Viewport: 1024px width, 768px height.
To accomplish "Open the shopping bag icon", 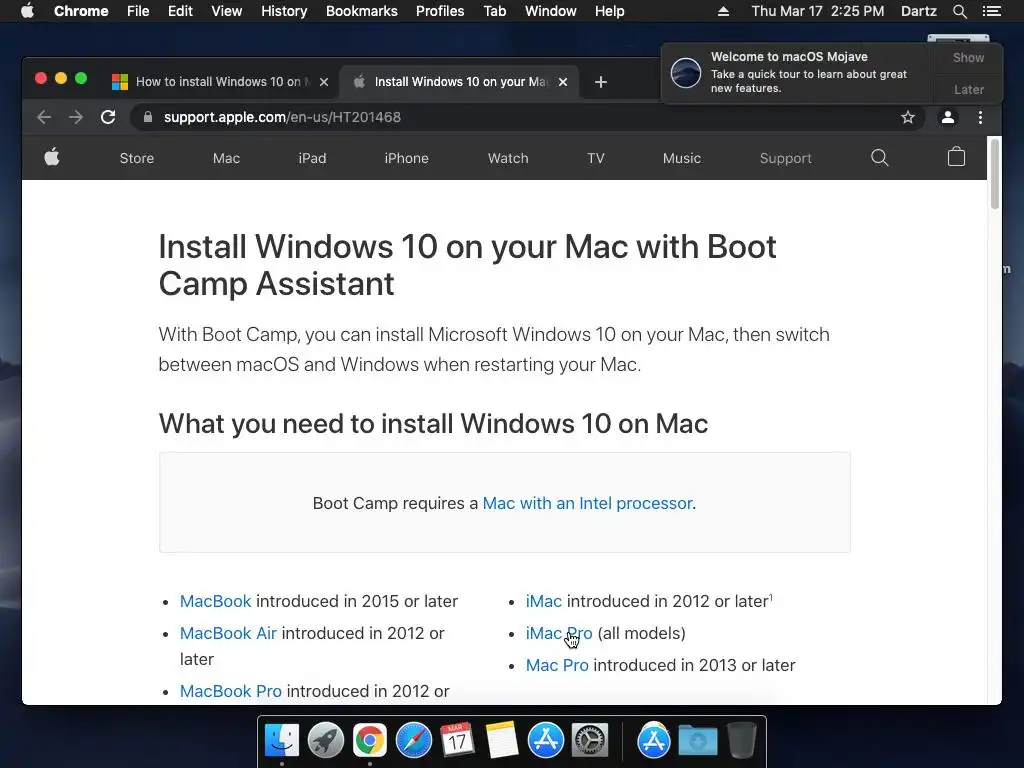I will pyautogui.click(x=956, y=157).
